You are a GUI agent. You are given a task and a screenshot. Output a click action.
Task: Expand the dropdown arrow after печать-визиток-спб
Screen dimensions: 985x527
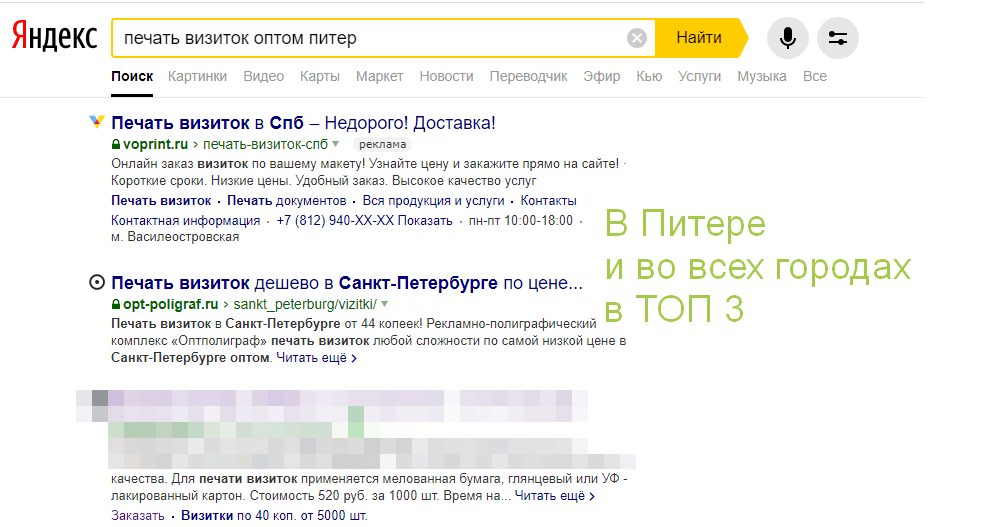[335, 144]
